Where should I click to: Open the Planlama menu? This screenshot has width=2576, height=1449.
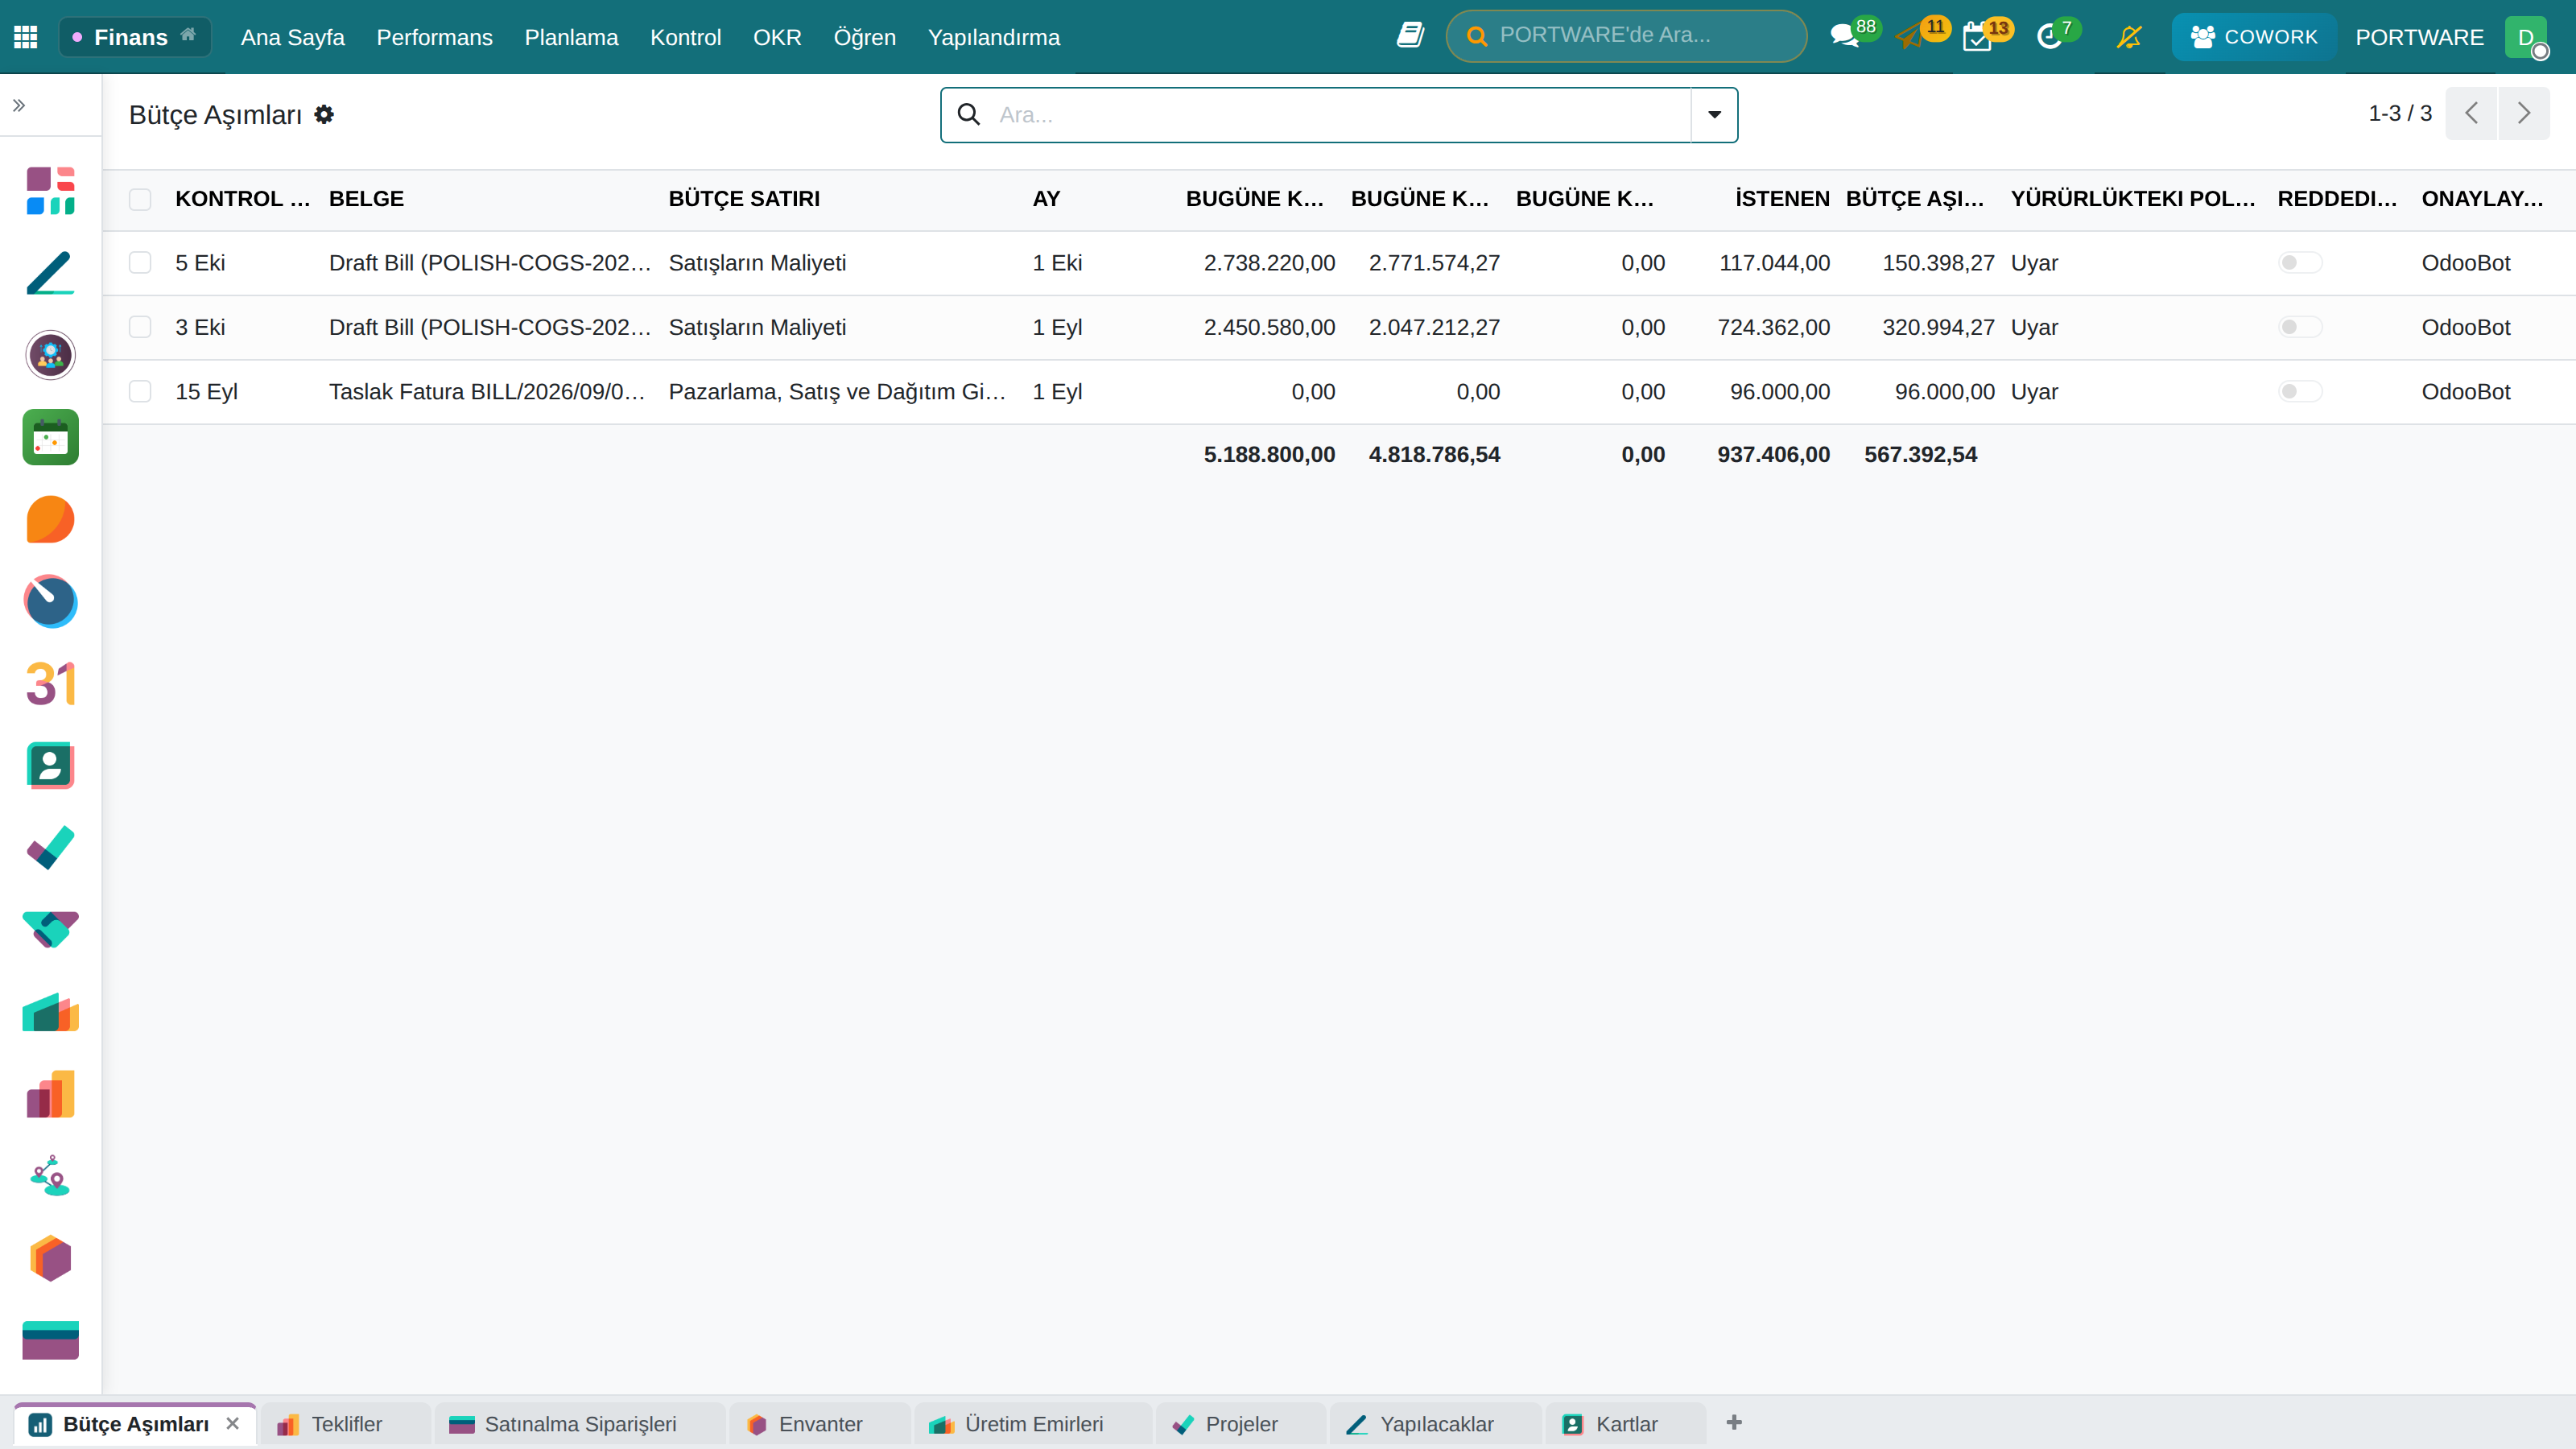[x=571, y=37]
